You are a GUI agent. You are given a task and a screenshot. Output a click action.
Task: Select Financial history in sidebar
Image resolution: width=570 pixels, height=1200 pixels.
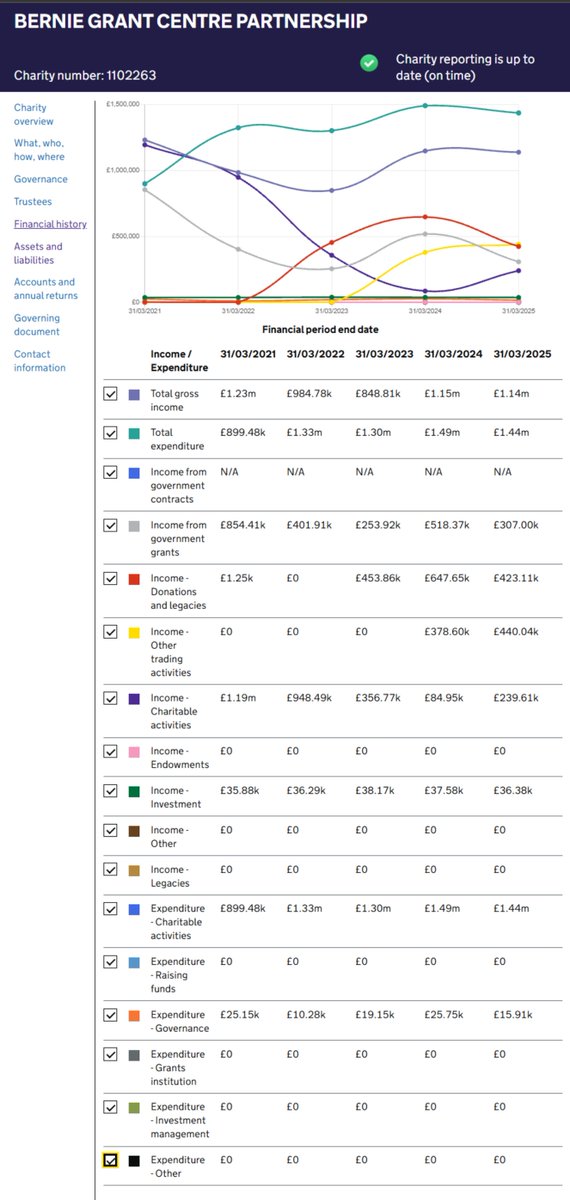coord(50,224)
